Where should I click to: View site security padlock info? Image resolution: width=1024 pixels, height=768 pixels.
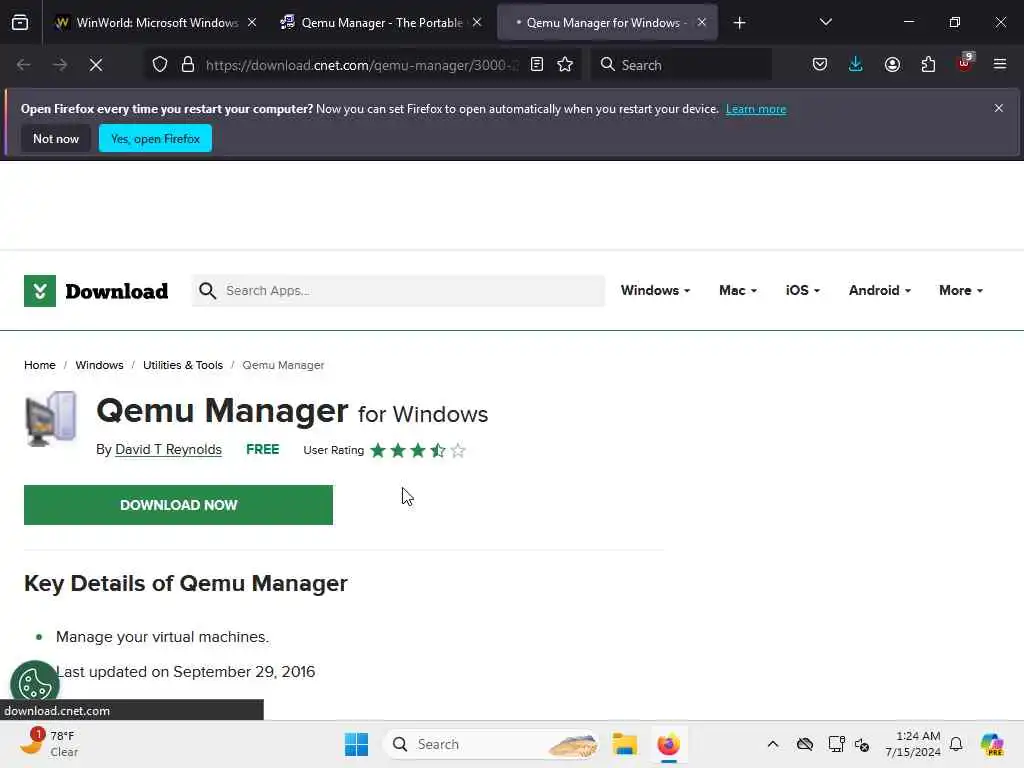click(188, 65)
